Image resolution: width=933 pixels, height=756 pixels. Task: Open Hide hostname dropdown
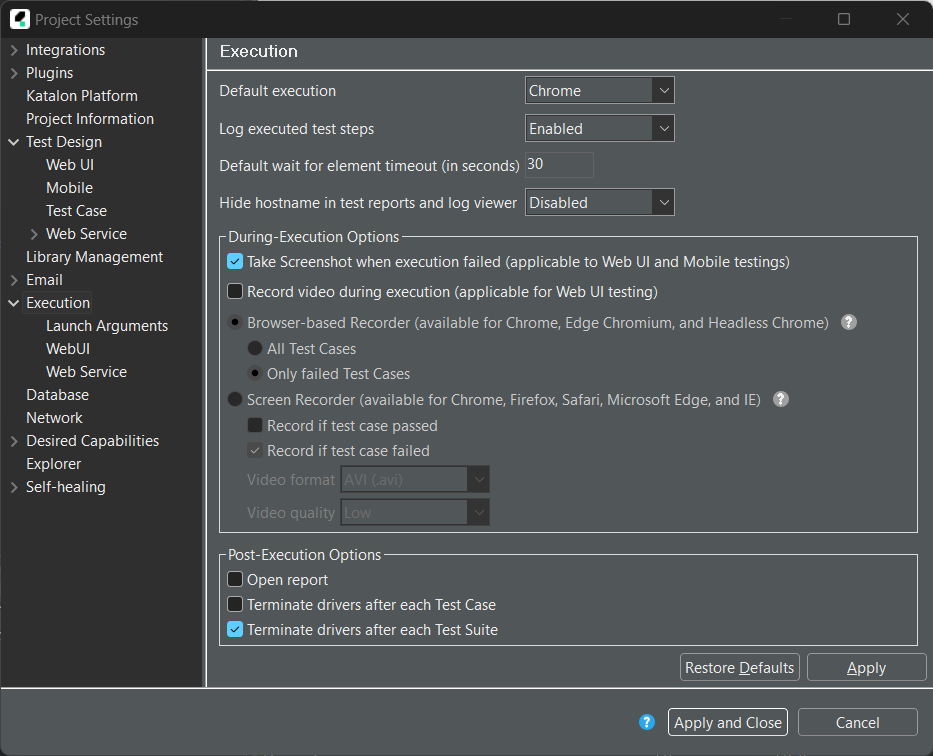[600, 202]
